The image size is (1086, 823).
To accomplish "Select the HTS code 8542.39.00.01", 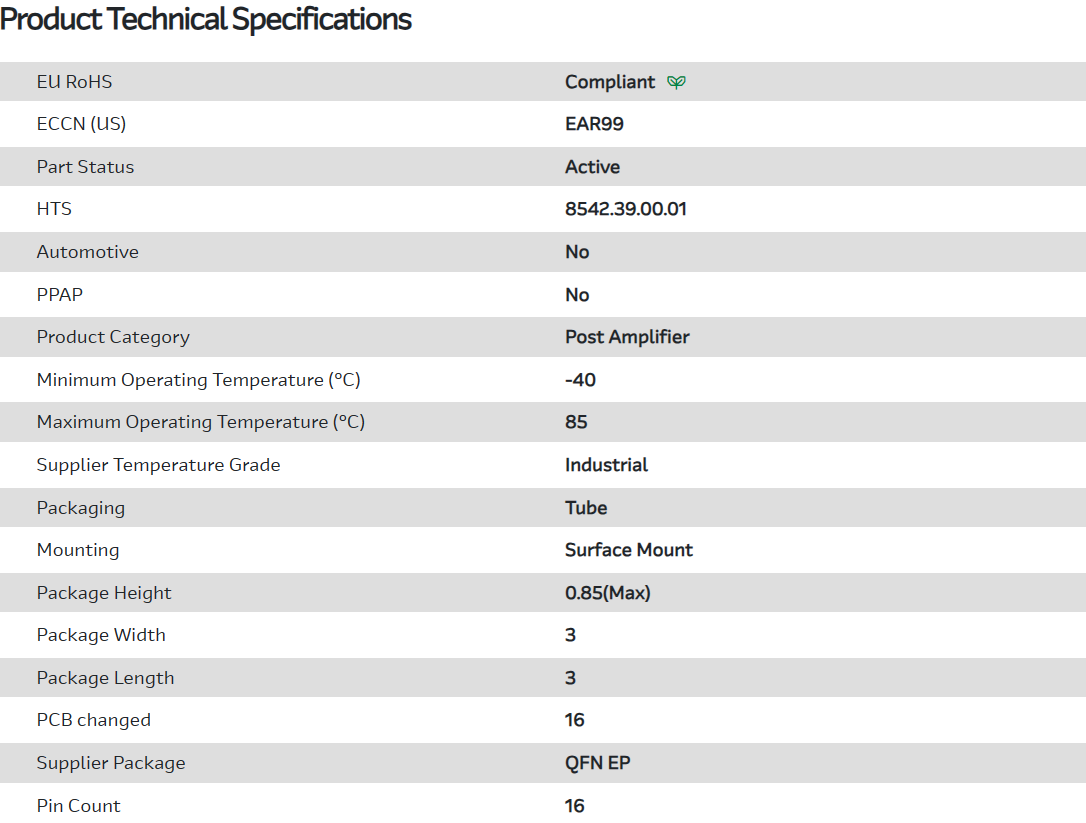I will pyautogui.click(x=626, y=209).
